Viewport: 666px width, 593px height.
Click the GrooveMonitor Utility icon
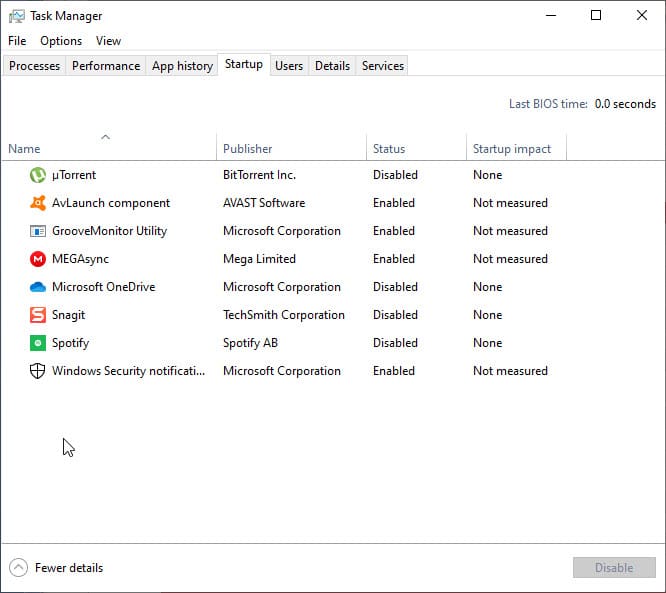pyautogui.click(x=38, y=231)
